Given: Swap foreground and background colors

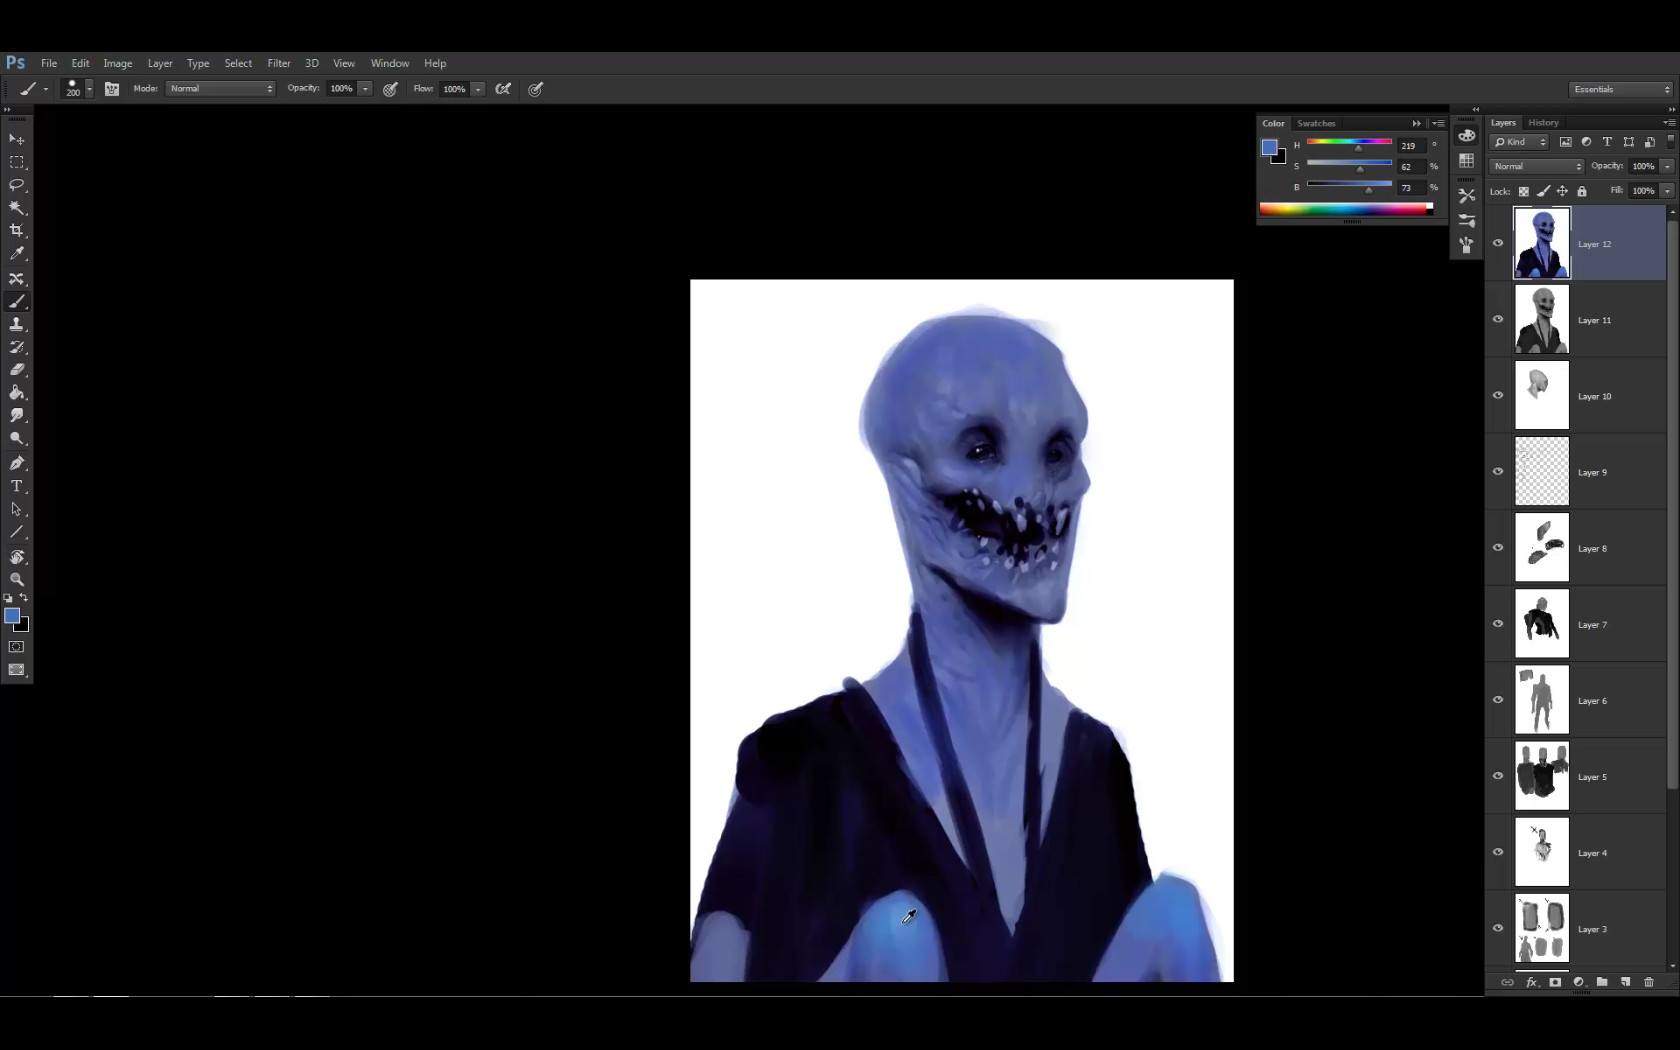Looking at the screenshot, I should 24,598.
